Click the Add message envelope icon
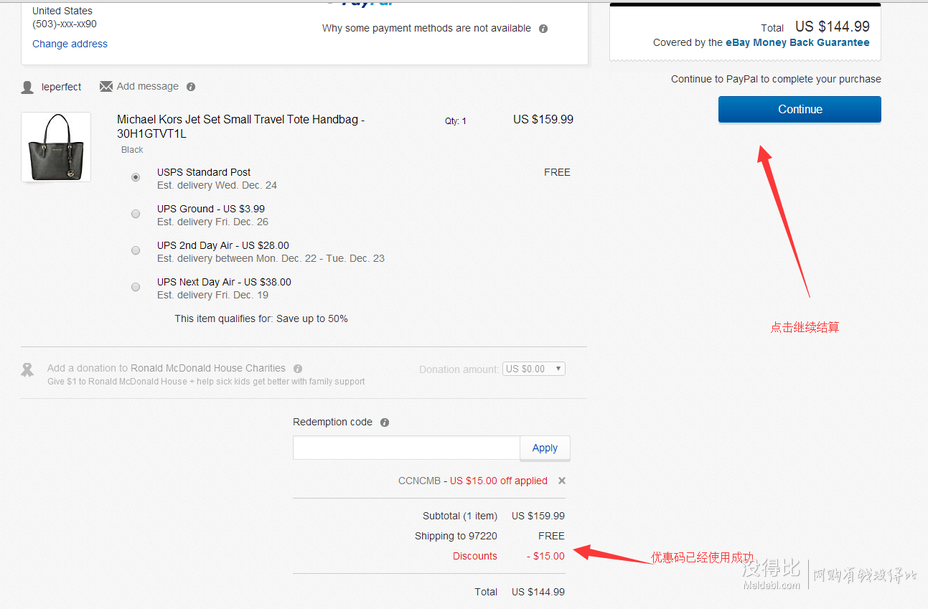Screen dimensions: 928x609 pyautogui.click(x=106, y=86)
